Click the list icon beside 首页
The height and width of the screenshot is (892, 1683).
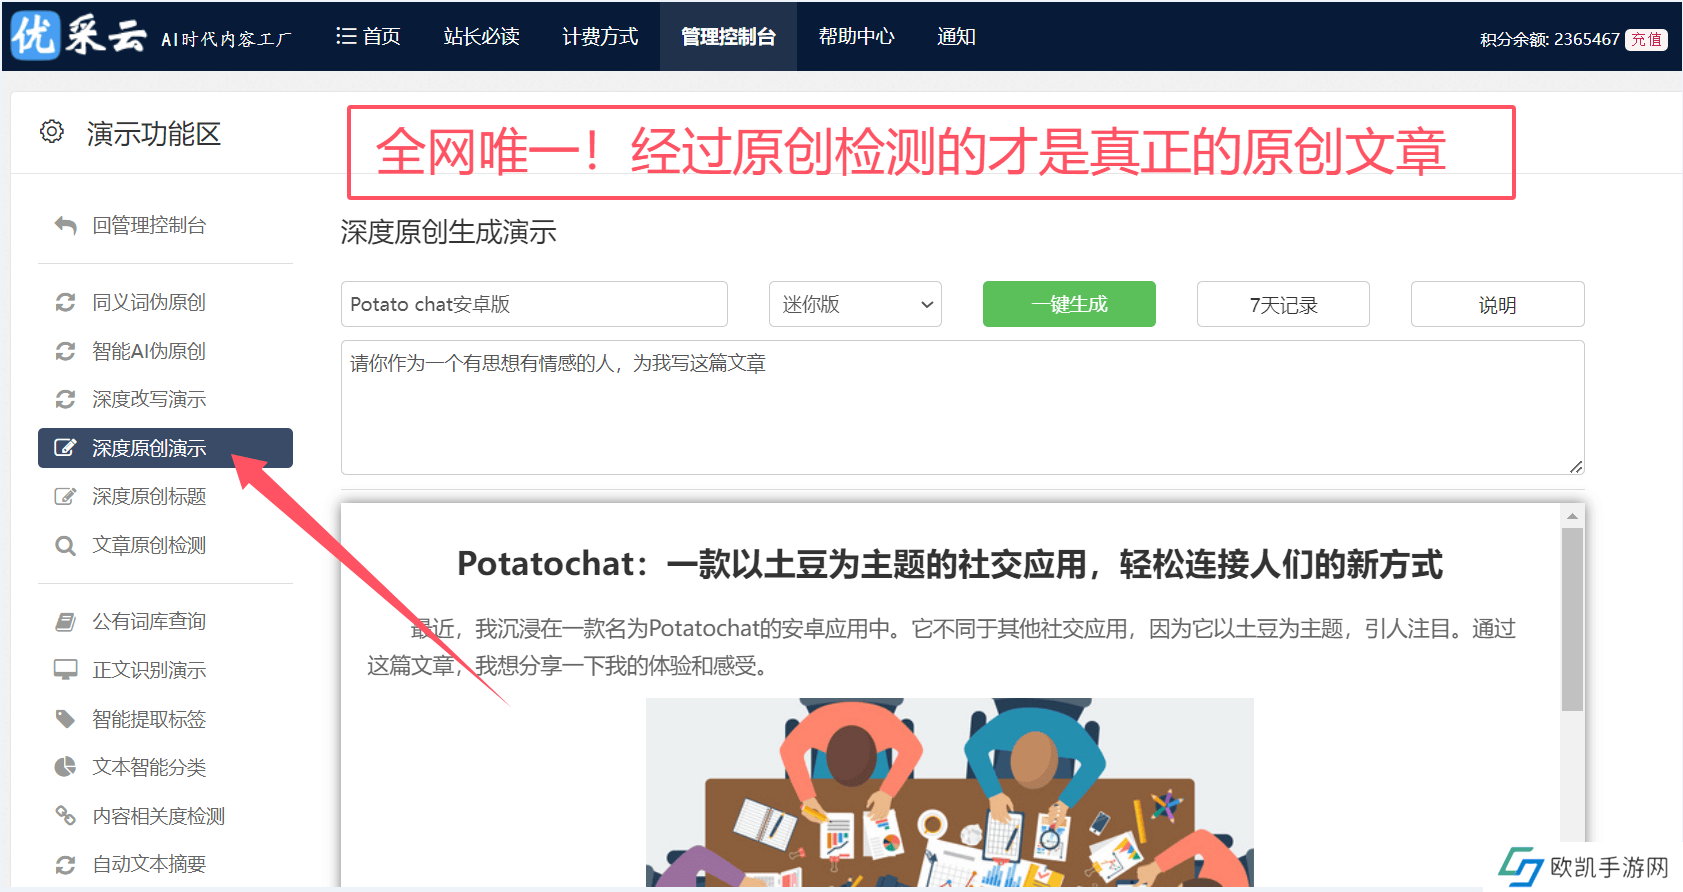point(346,36)
